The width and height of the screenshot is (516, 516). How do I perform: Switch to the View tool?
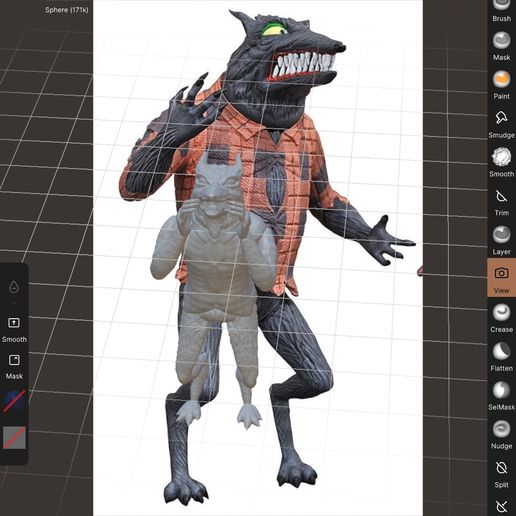501,278
